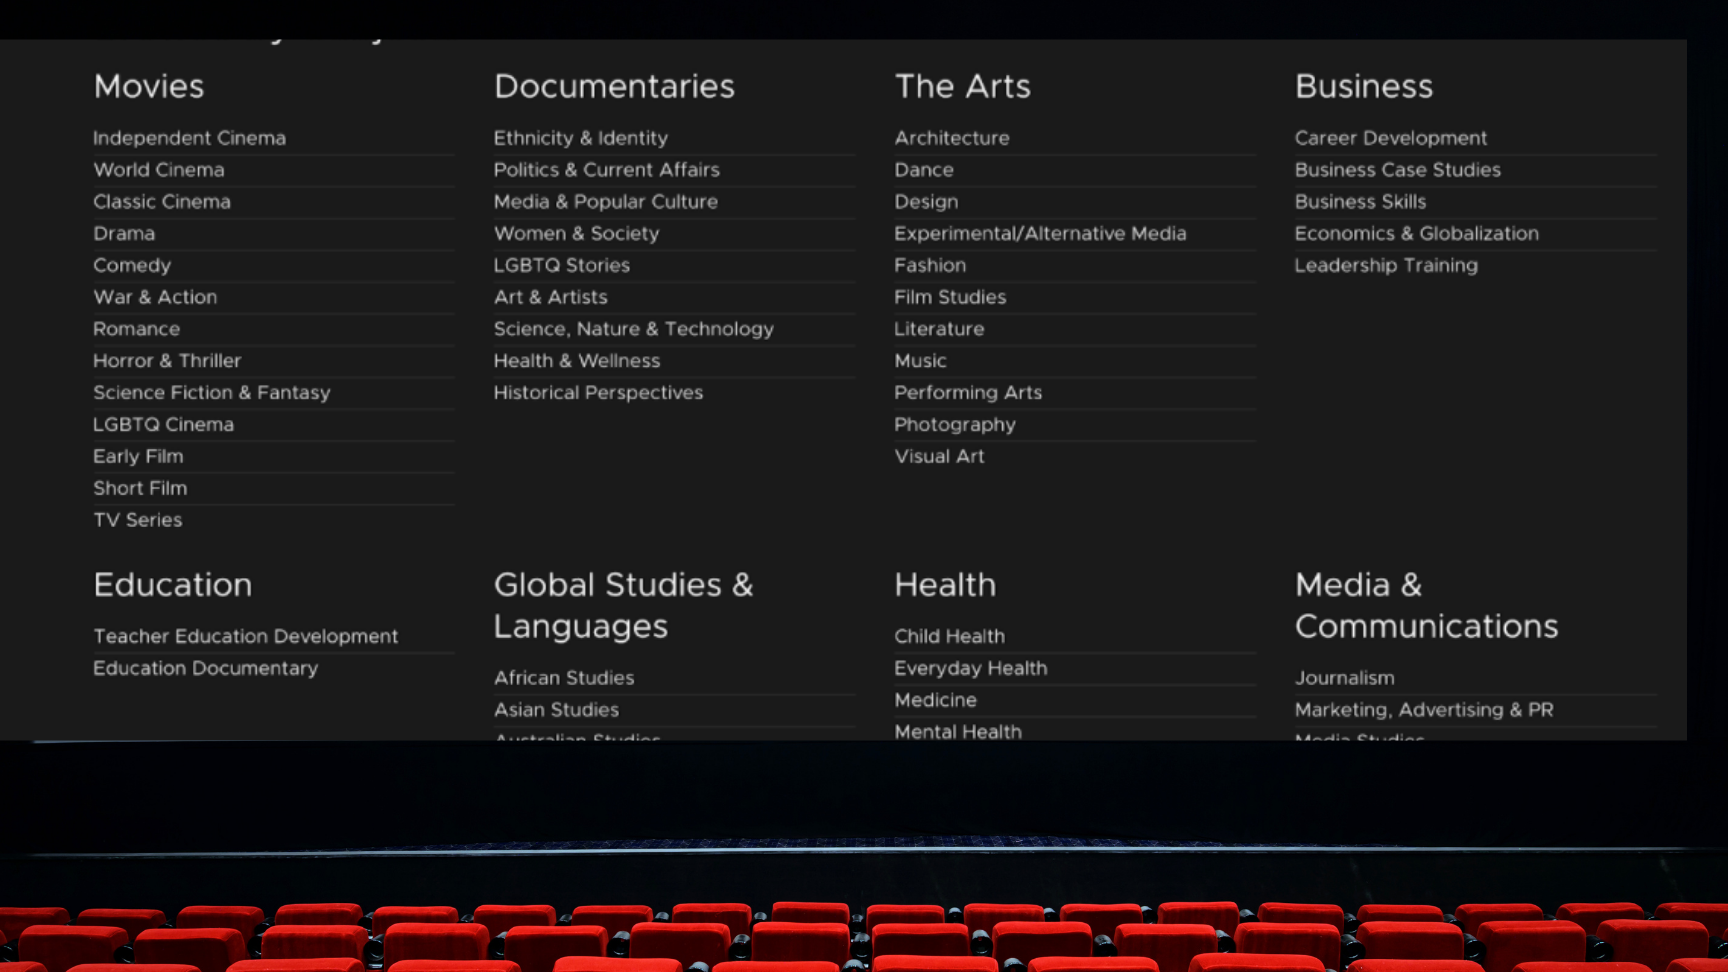Go to the Comedy genre
The width and height of the screenshot is (1728, 972).
(x=132, y=266)
